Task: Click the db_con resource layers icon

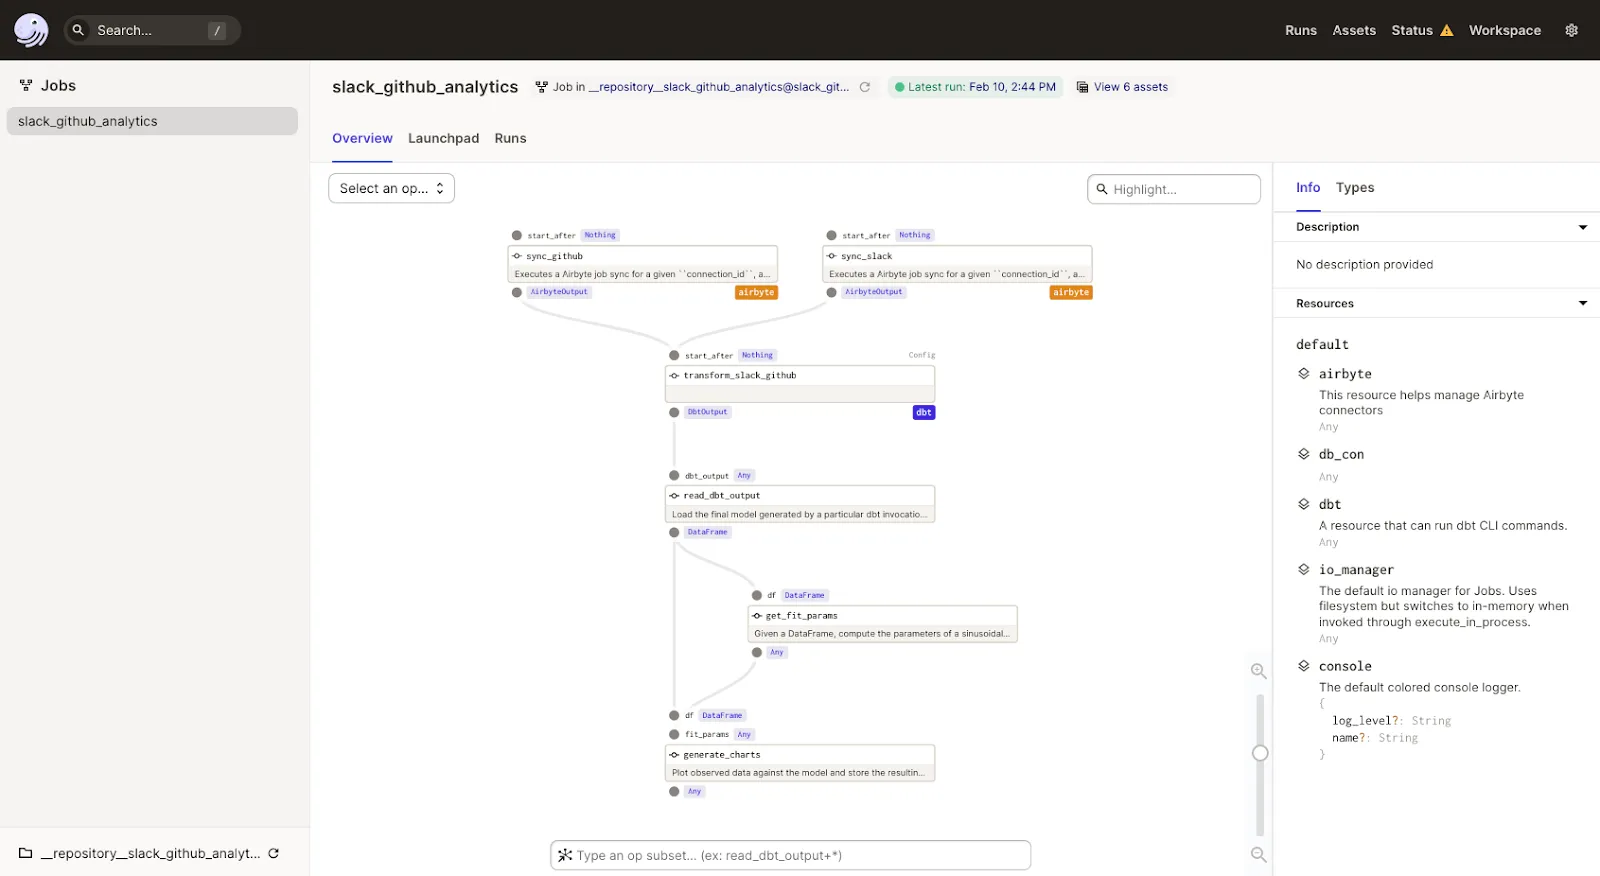Action: click(x=1304, y=453)
